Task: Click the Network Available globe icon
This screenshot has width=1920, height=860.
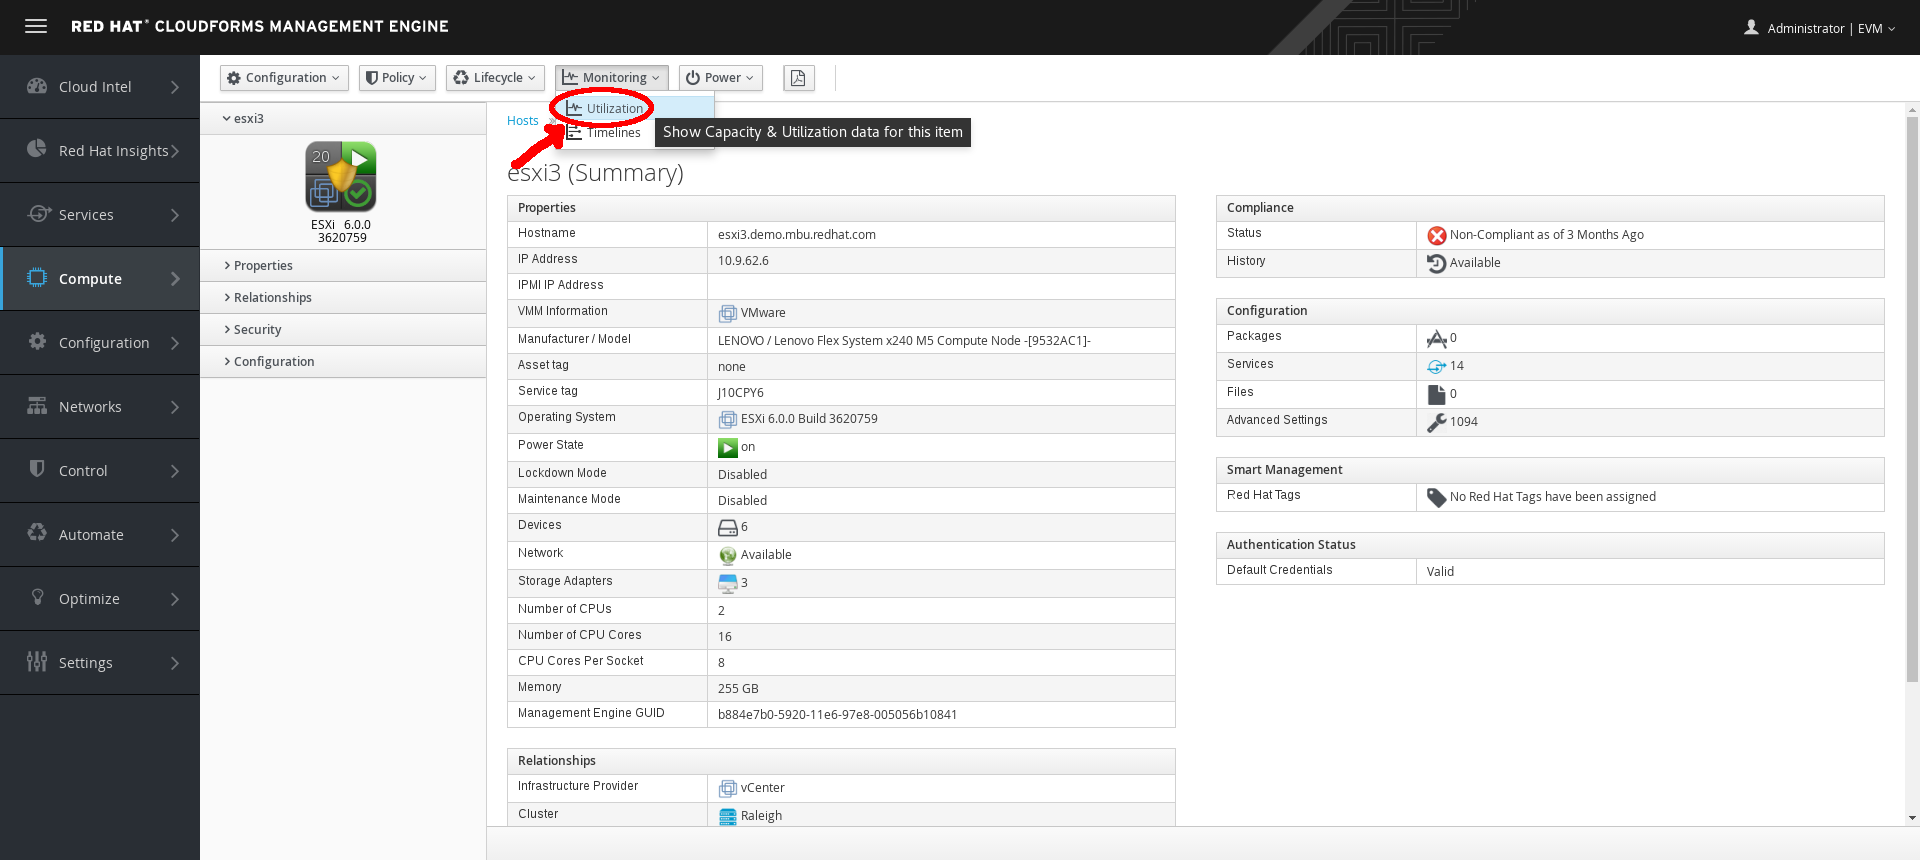Action: 728,555
